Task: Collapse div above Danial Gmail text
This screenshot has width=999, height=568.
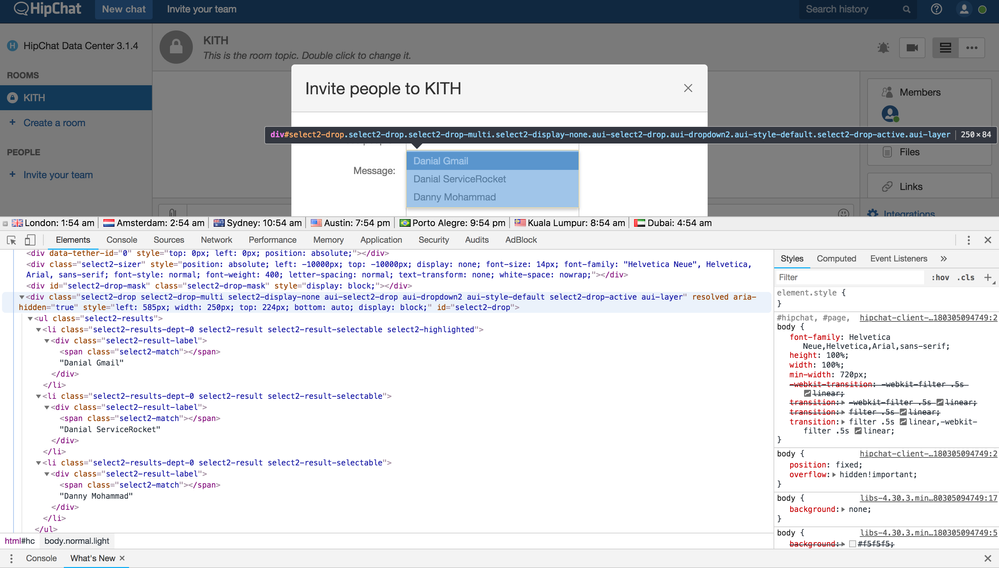Action: (x=47, y=341)
